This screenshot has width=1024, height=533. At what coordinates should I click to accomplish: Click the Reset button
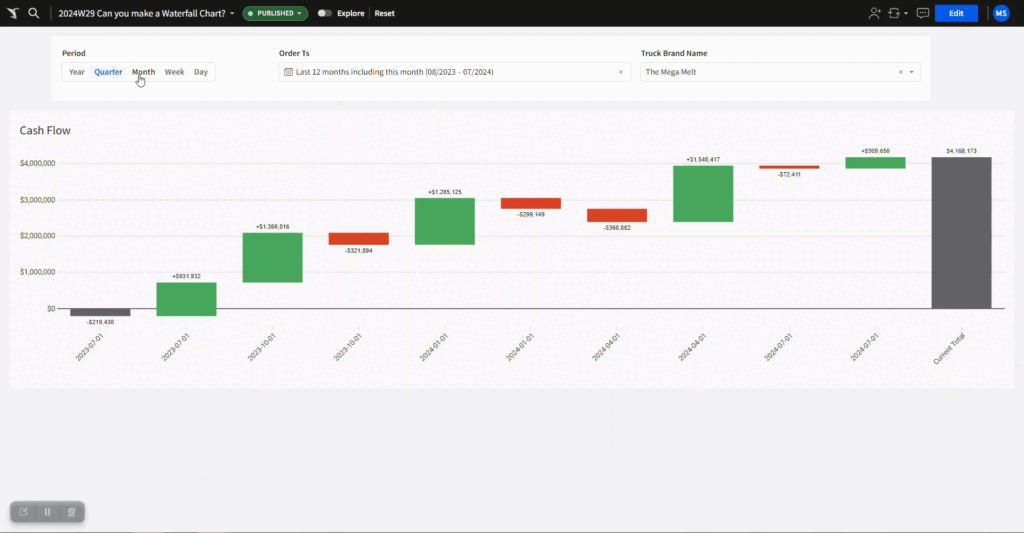[385, 13]
